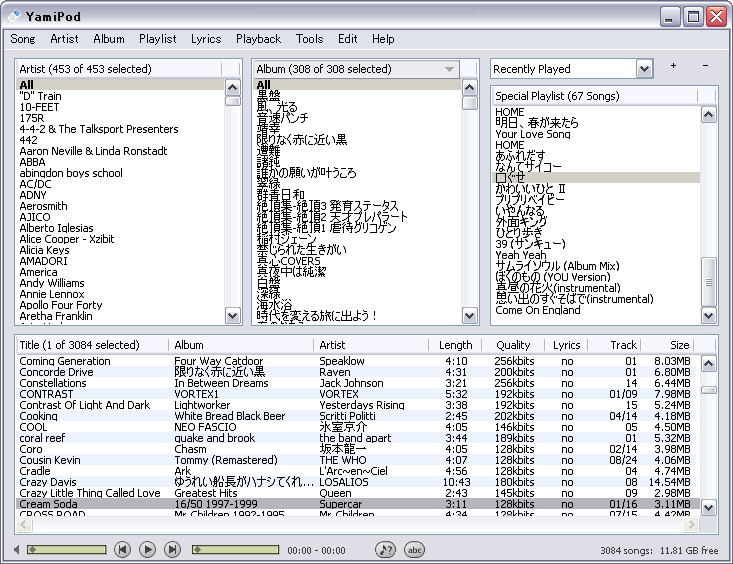Click the volume speaker icon
Image resolution: width=733 pixels, height=564 pixels.
[x=17, y=550]
